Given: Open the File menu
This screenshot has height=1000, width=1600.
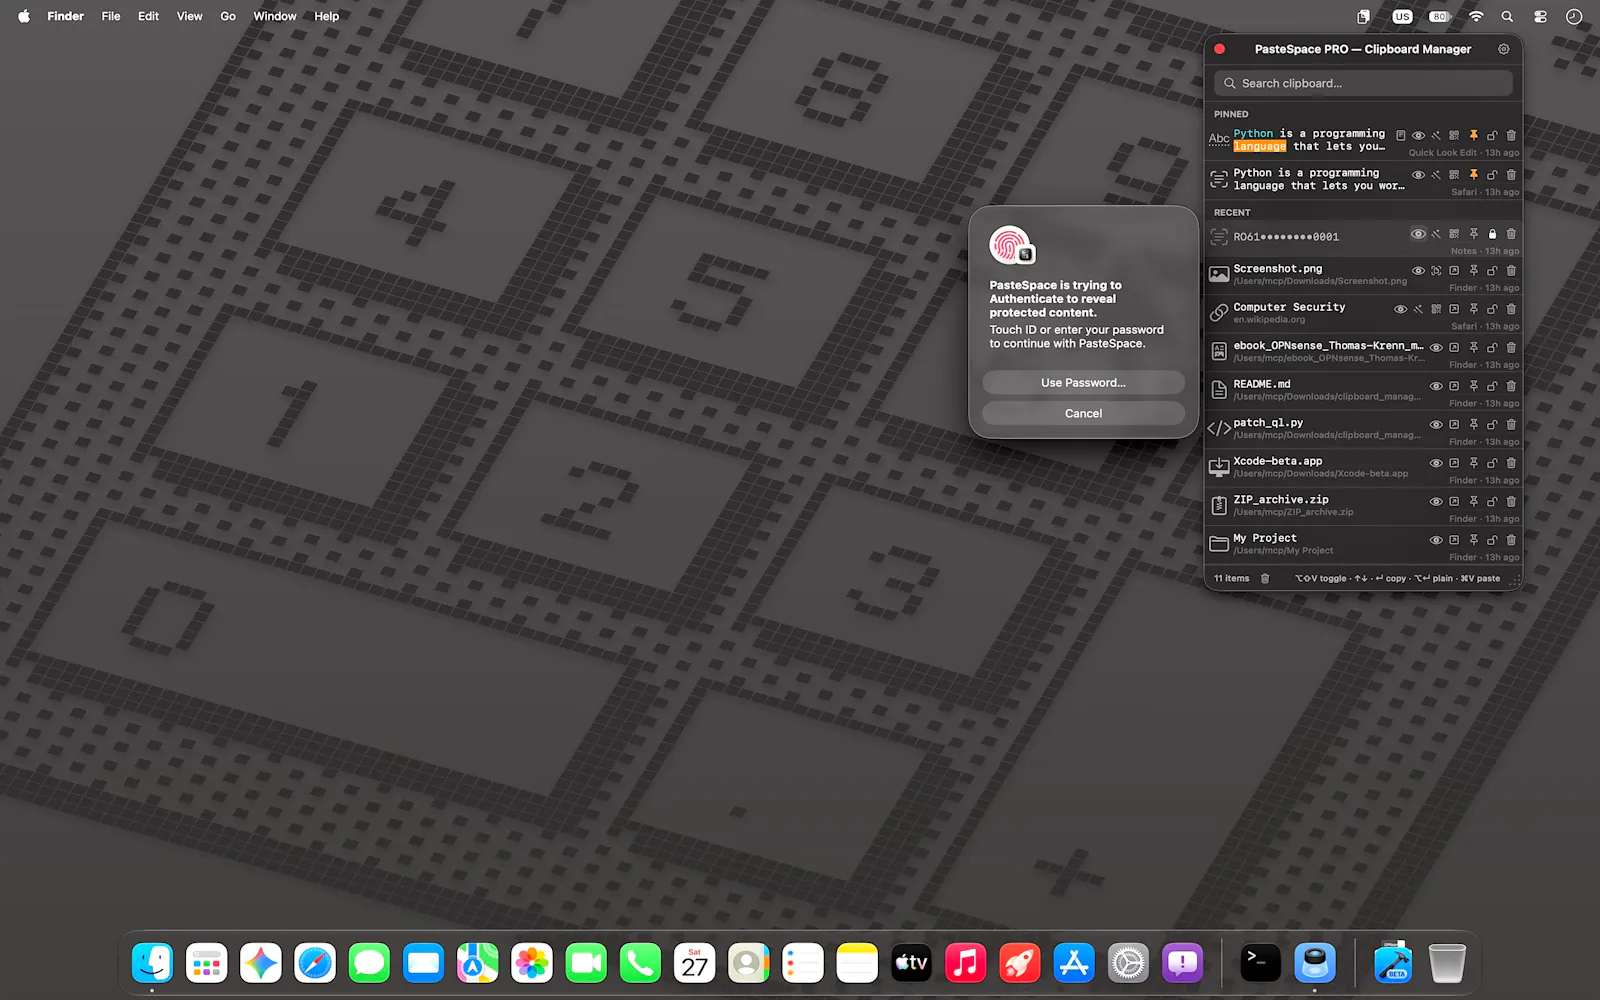Looking at the screenshot, I should tap(111, 16).
